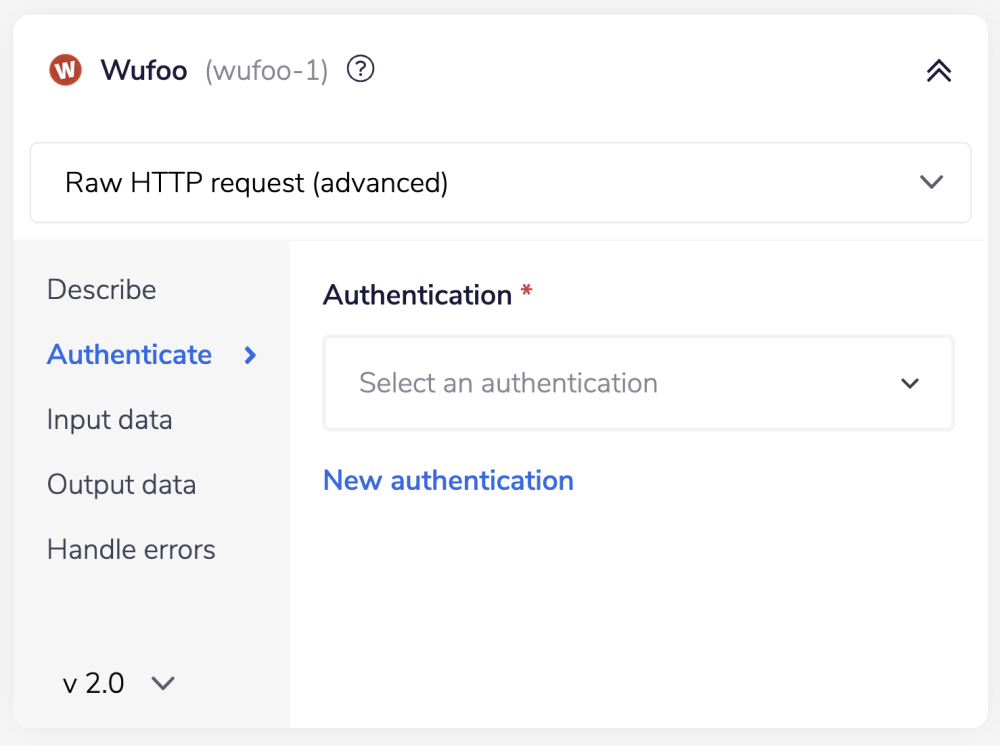Switch to the Describe tab
Screen dimensions: 1000x746
pyautogui.click(x=101, y=290)
